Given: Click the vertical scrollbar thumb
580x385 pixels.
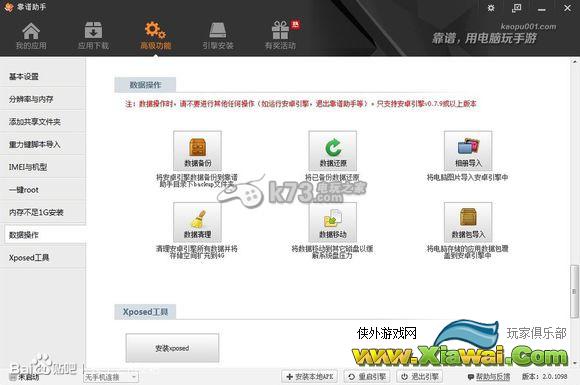Looking at the screenshot, I should tap(574, 291).
